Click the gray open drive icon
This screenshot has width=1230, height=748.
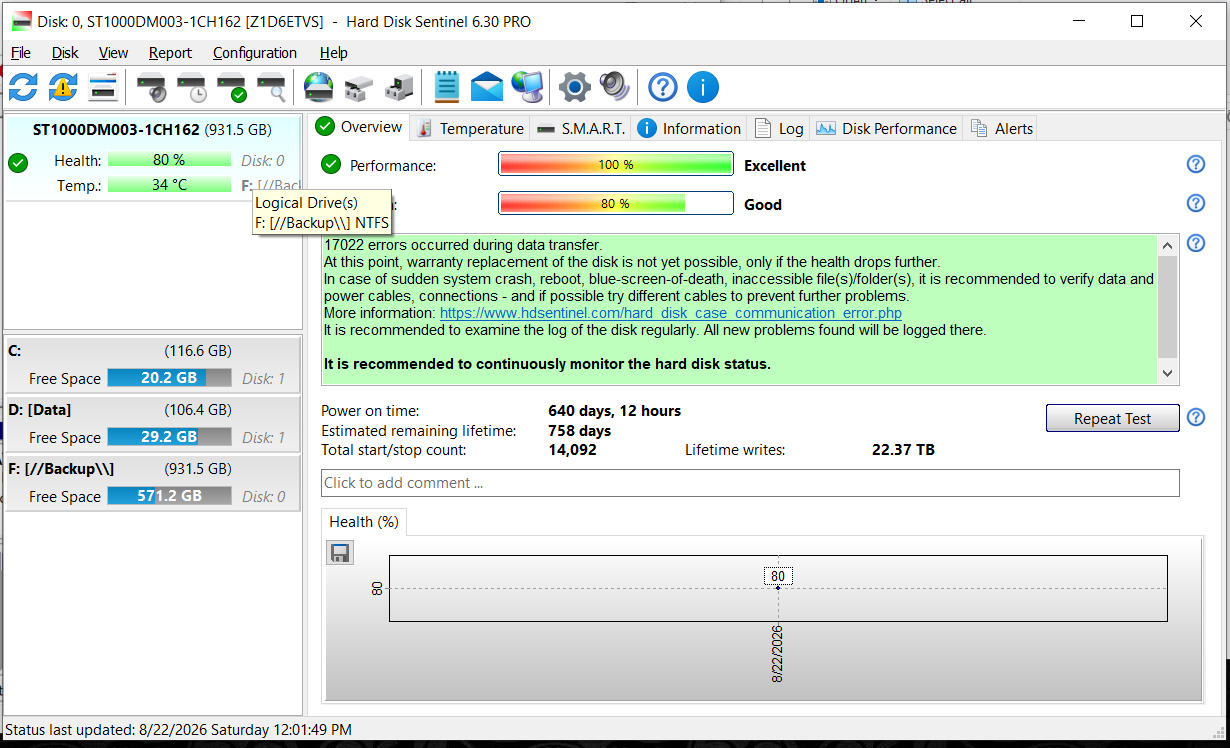(358, 88)
